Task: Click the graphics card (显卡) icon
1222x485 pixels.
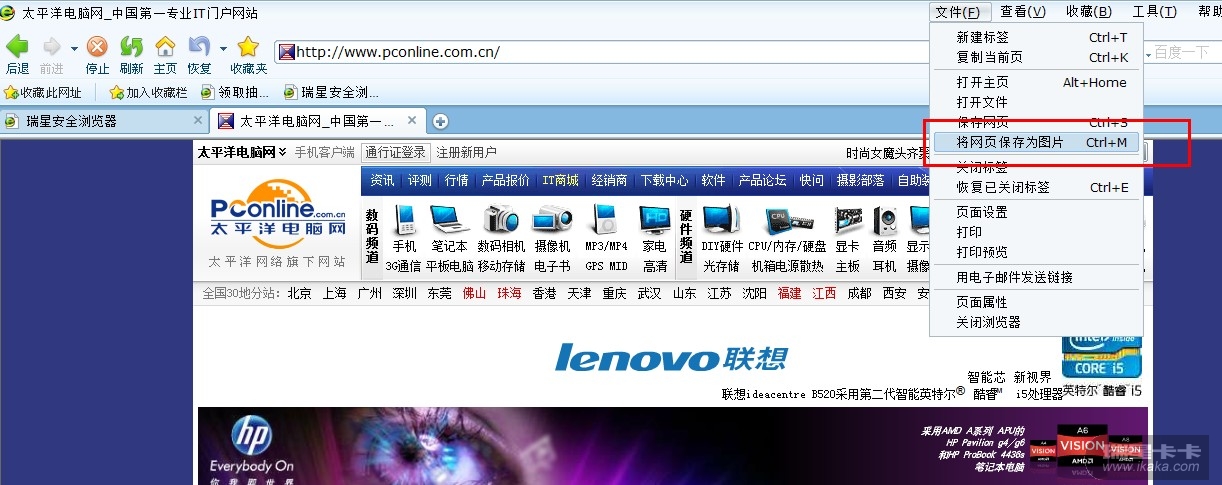Action: (848, 219)
